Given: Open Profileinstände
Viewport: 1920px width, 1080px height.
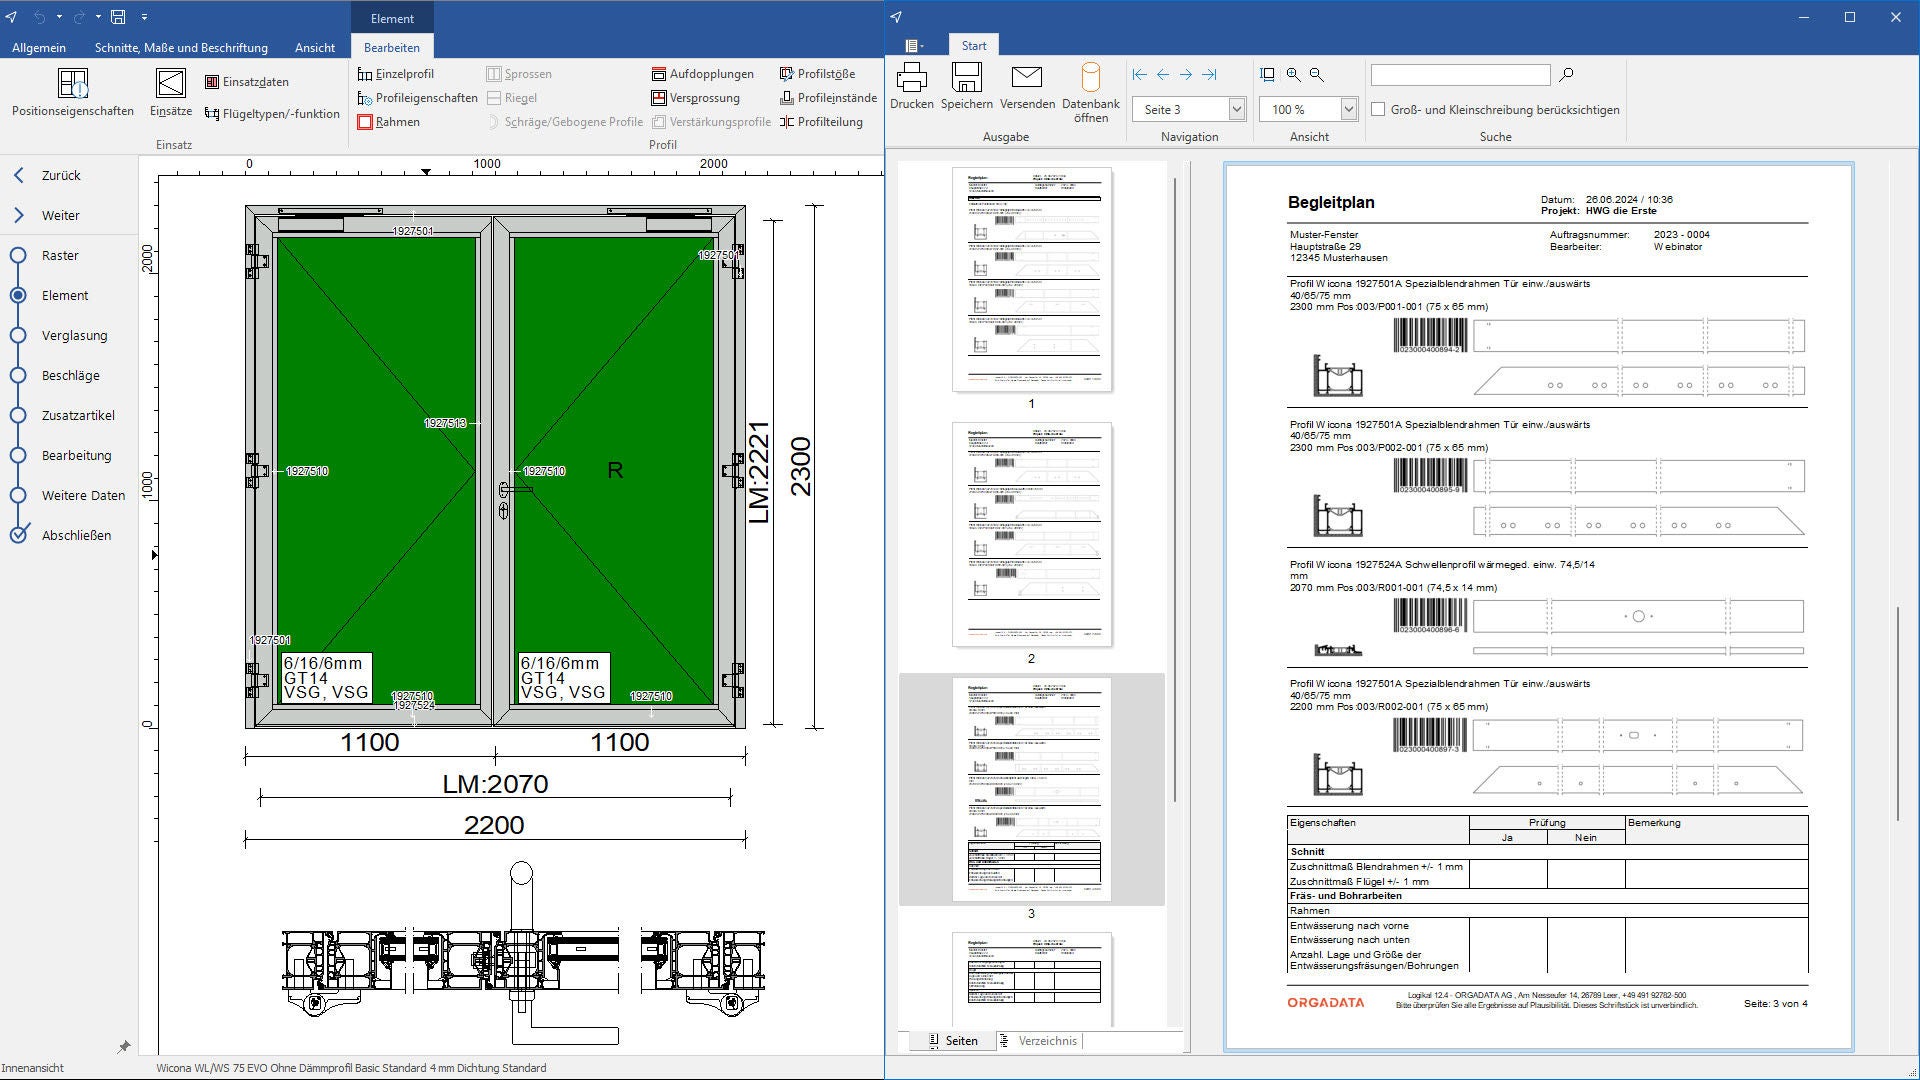Looking at the screenshot, I should click(828, 98).
